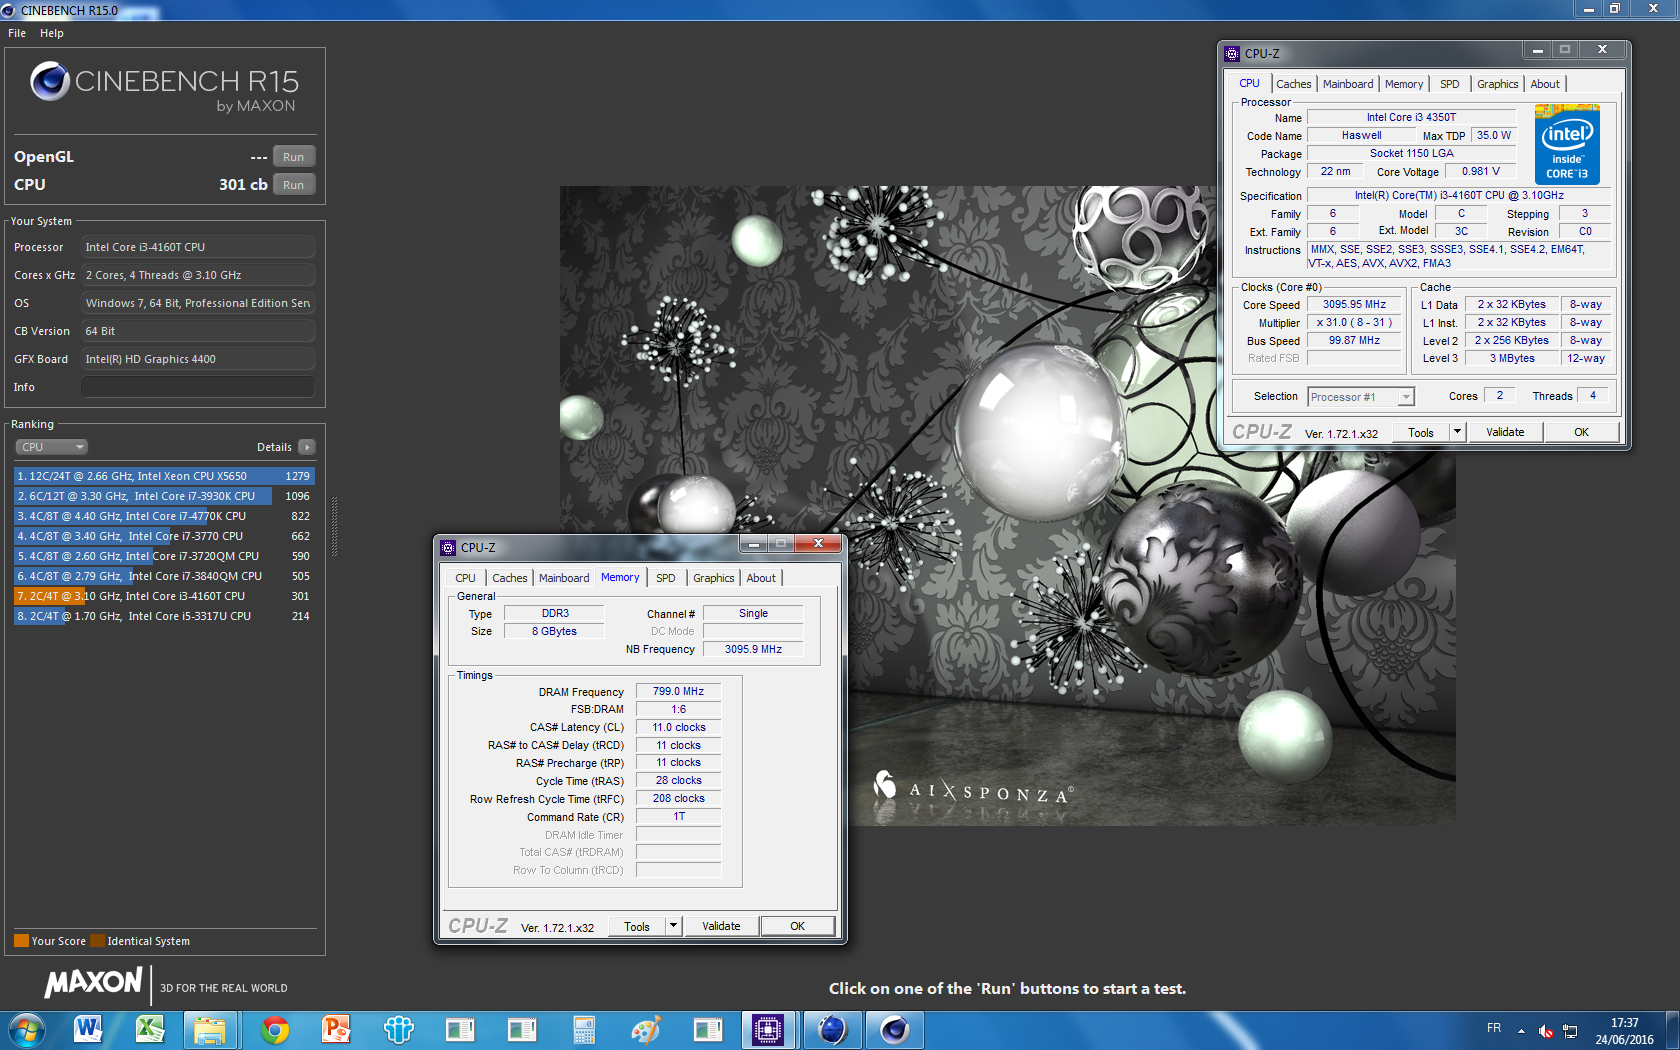Viewport: 1680px width, 1050px height.
Task: Open Paint from taskbar
Action: [646, 1030]
